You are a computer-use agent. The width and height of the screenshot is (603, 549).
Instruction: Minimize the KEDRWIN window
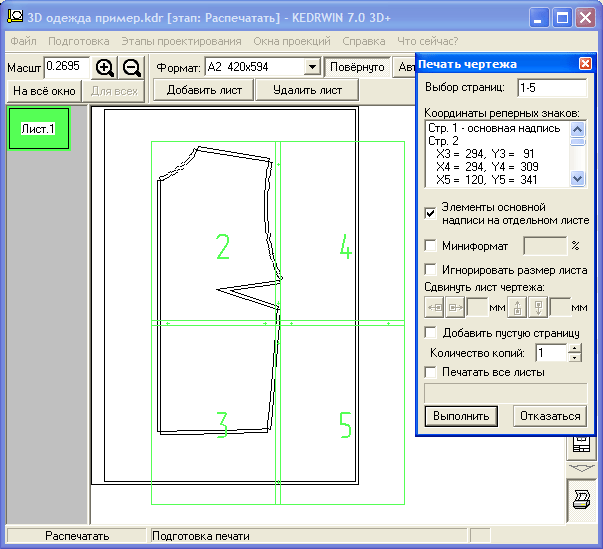pyautogui.click(x=538, y=18)
